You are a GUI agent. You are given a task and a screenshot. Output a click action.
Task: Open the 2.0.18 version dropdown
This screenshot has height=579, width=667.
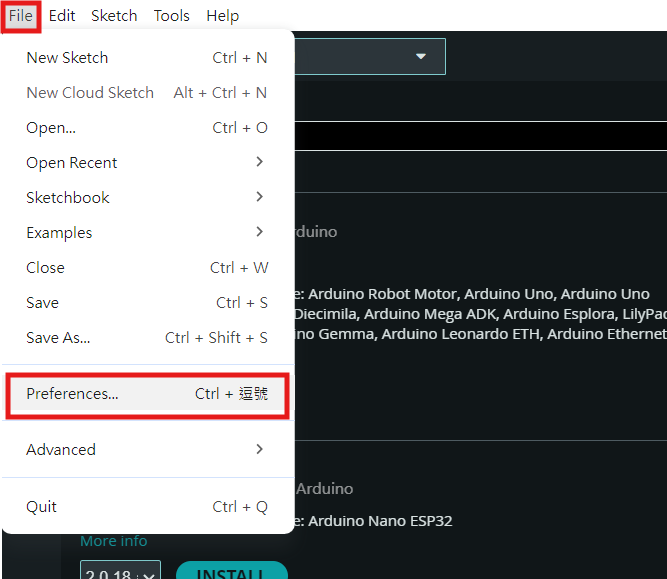tap(120, 570)
